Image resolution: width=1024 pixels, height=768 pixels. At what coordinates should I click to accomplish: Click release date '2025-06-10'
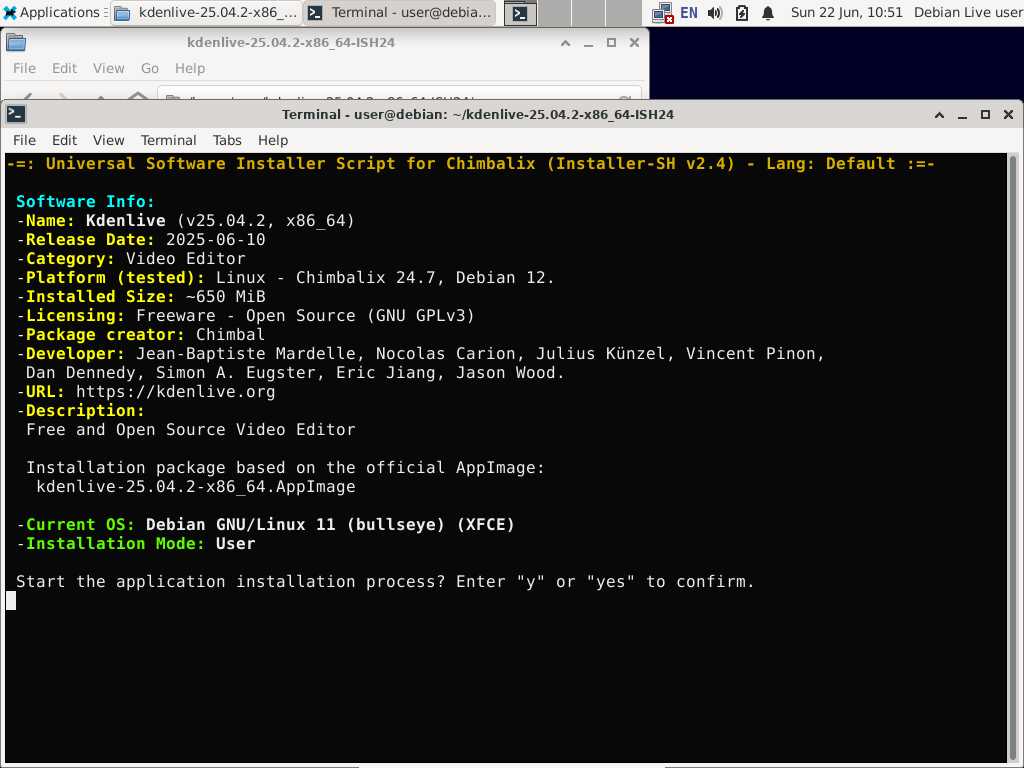tap(216, 240)
